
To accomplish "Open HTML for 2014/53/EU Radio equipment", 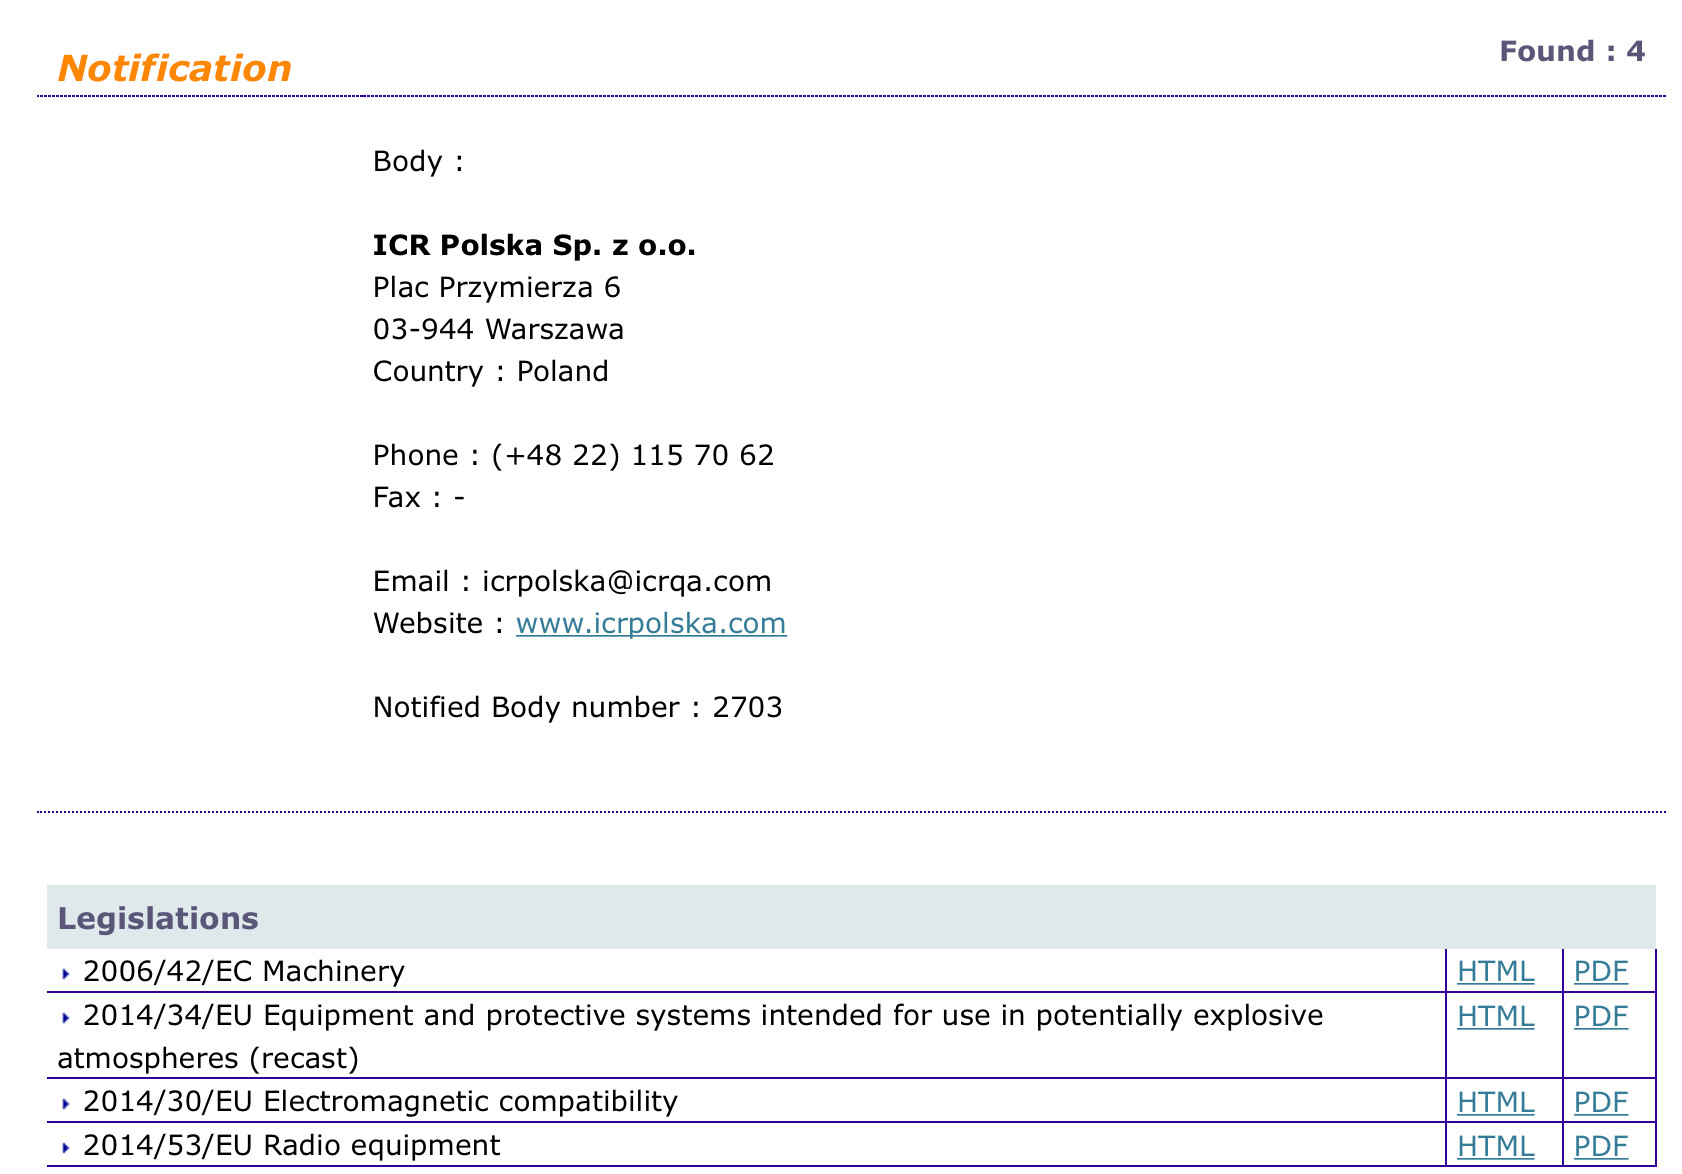I will [1495, 1146].
